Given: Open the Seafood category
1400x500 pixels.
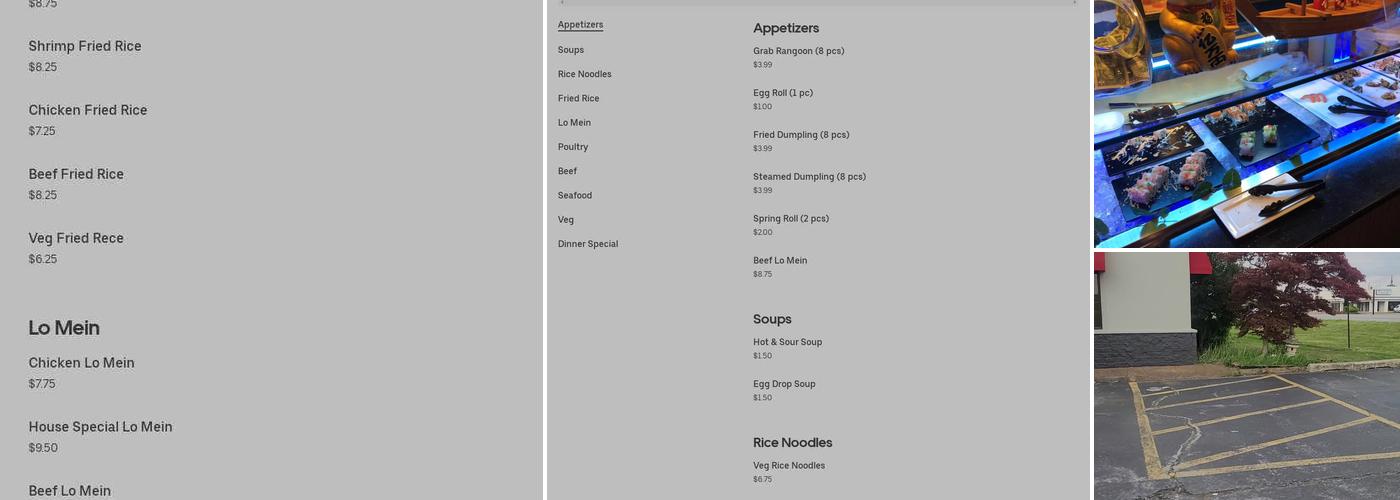Looking at the screenshot, I should click(575, 195).
